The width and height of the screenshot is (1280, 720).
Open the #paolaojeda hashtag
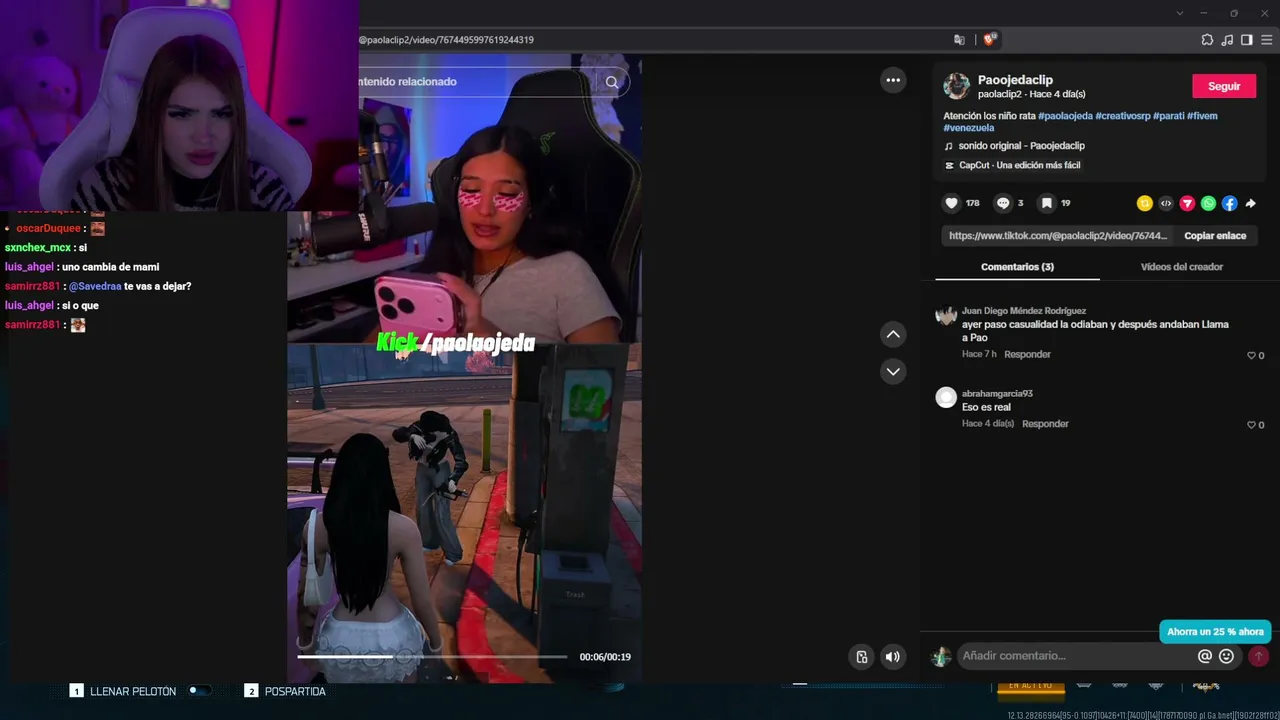pos(1065,116)
